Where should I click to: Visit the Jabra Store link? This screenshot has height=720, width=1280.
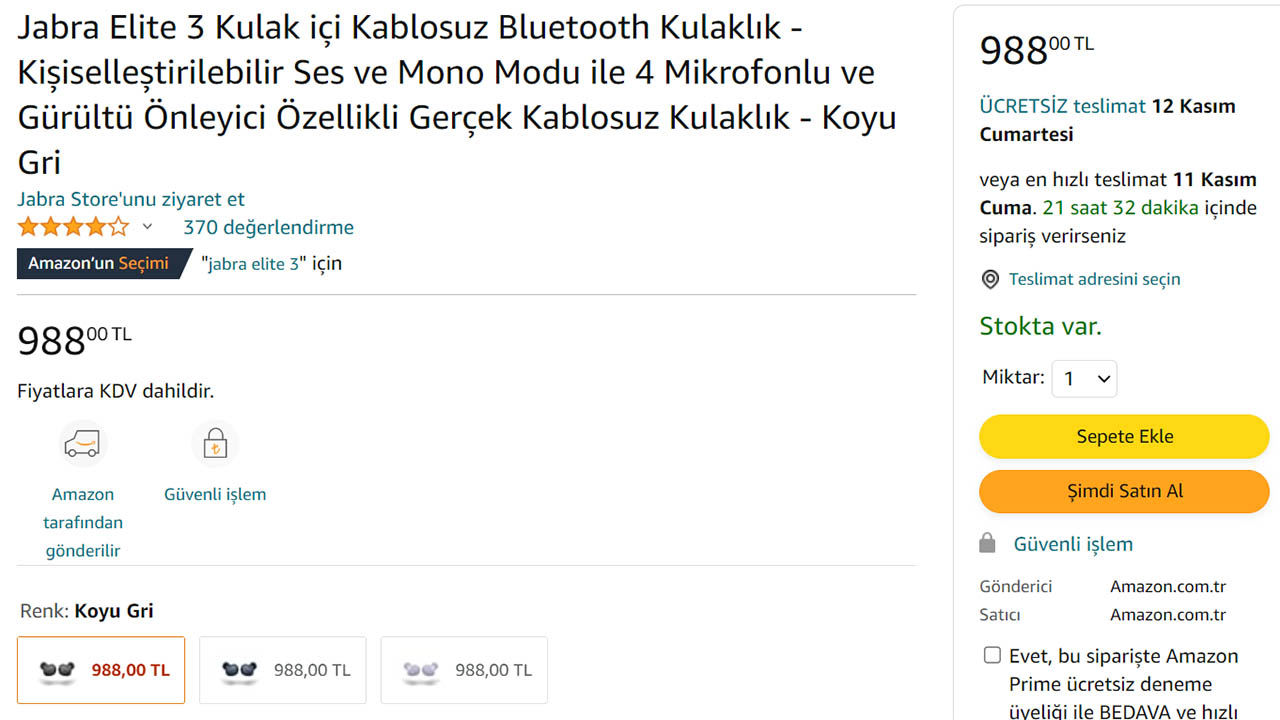coord(131,199)
